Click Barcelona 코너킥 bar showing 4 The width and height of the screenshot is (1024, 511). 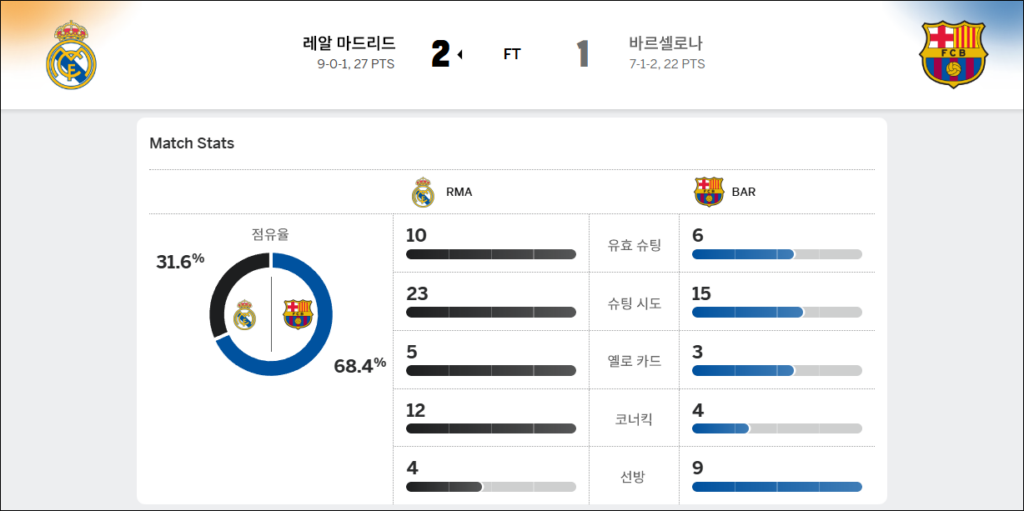[776, 428]
